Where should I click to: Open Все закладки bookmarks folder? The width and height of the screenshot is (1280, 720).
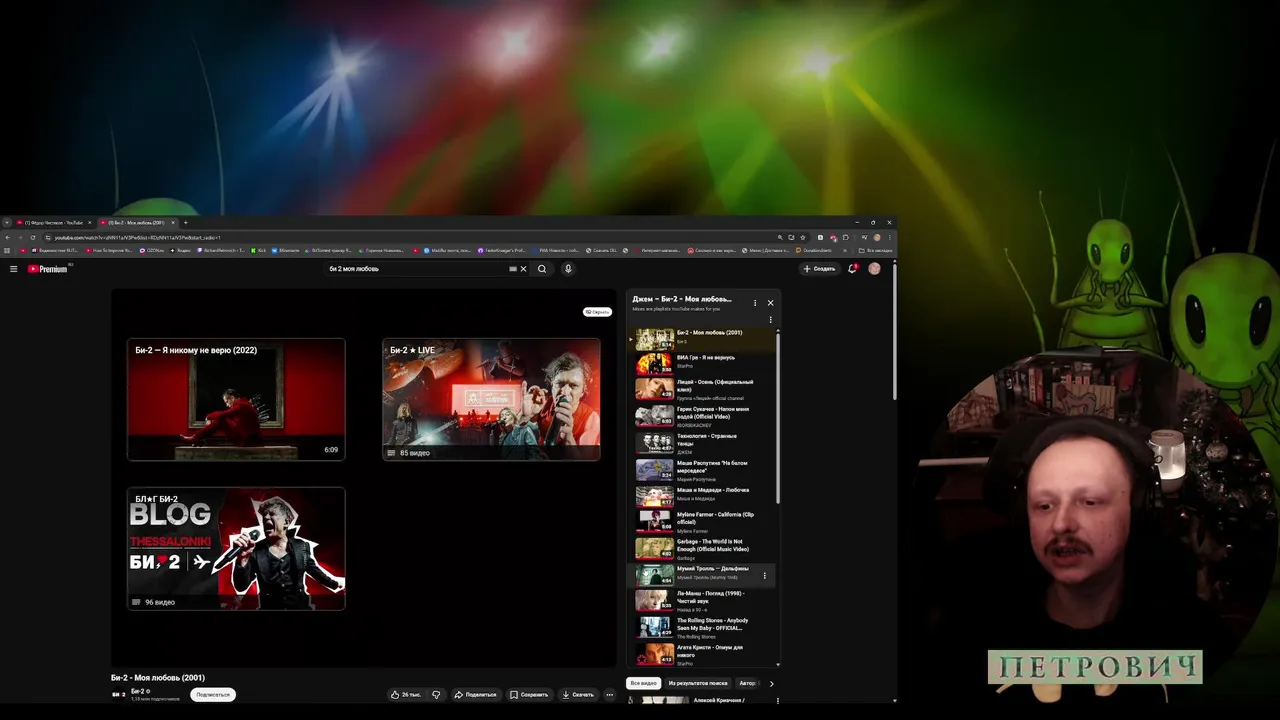coord(876,250)
